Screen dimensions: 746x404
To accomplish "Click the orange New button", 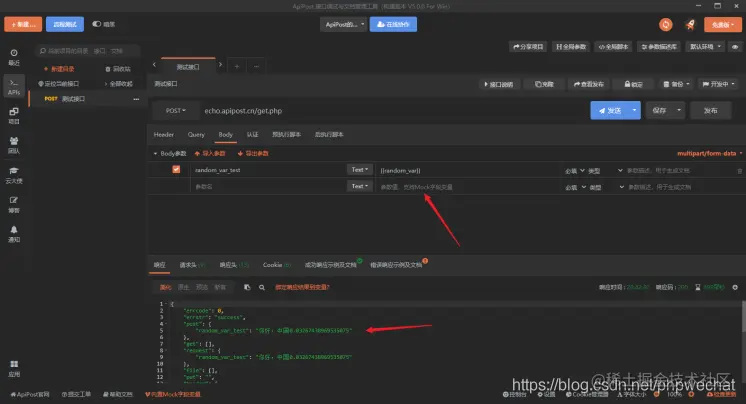I will pyautogui.click(x=23, y=24).
